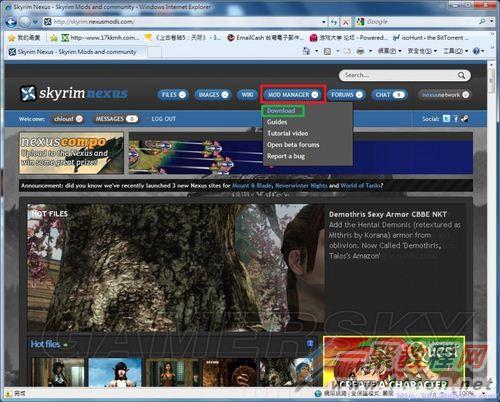Click the CREATE A CHARACTER advertisement
Image resolution: width=500 pixels, height=402 pixels.
pos(394,362)
